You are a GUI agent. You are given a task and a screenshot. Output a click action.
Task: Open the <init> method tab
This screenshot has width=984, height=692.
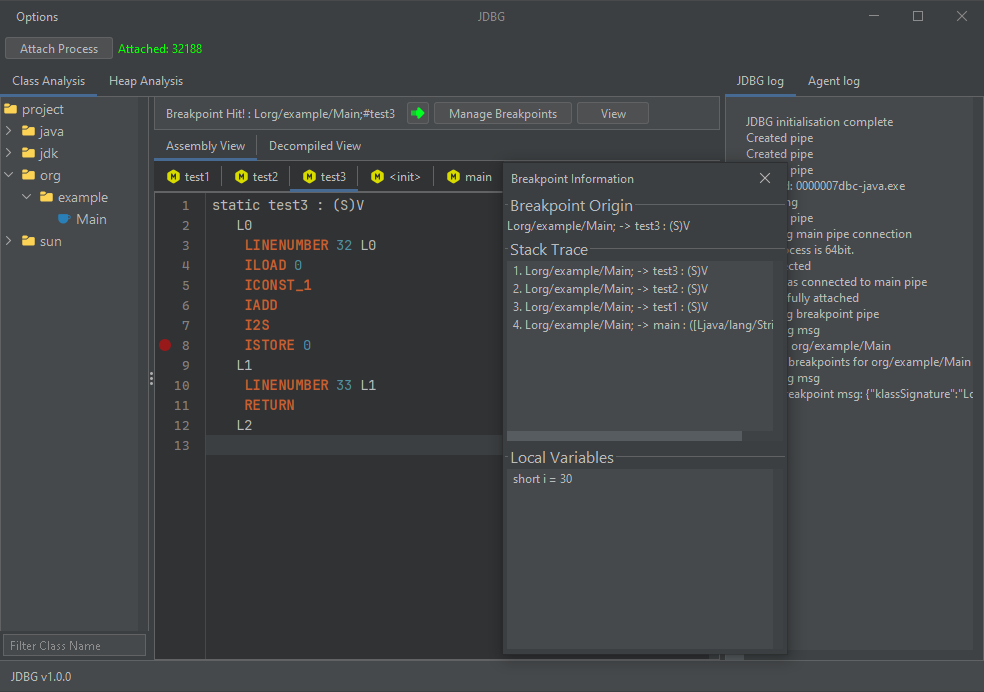[x=396, y=177]
